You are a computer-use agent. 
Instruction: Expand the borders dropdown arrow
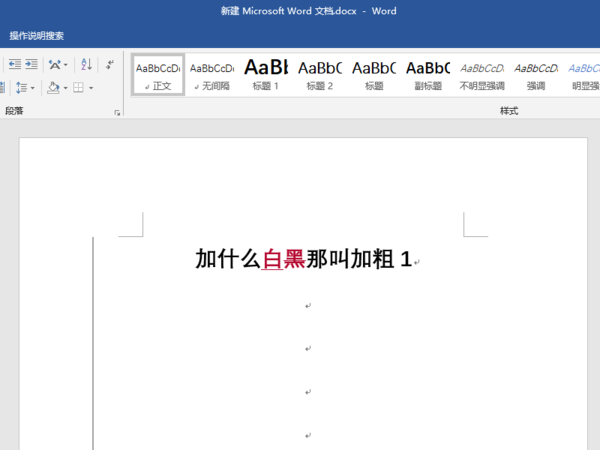click(x=91, y=88)
